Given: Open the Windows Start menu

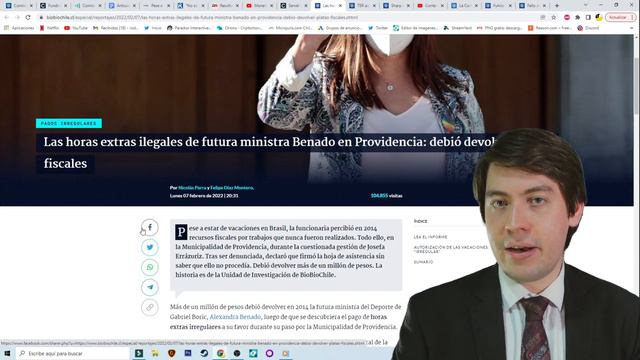Looking at the screenshot, I should point(7,353).
